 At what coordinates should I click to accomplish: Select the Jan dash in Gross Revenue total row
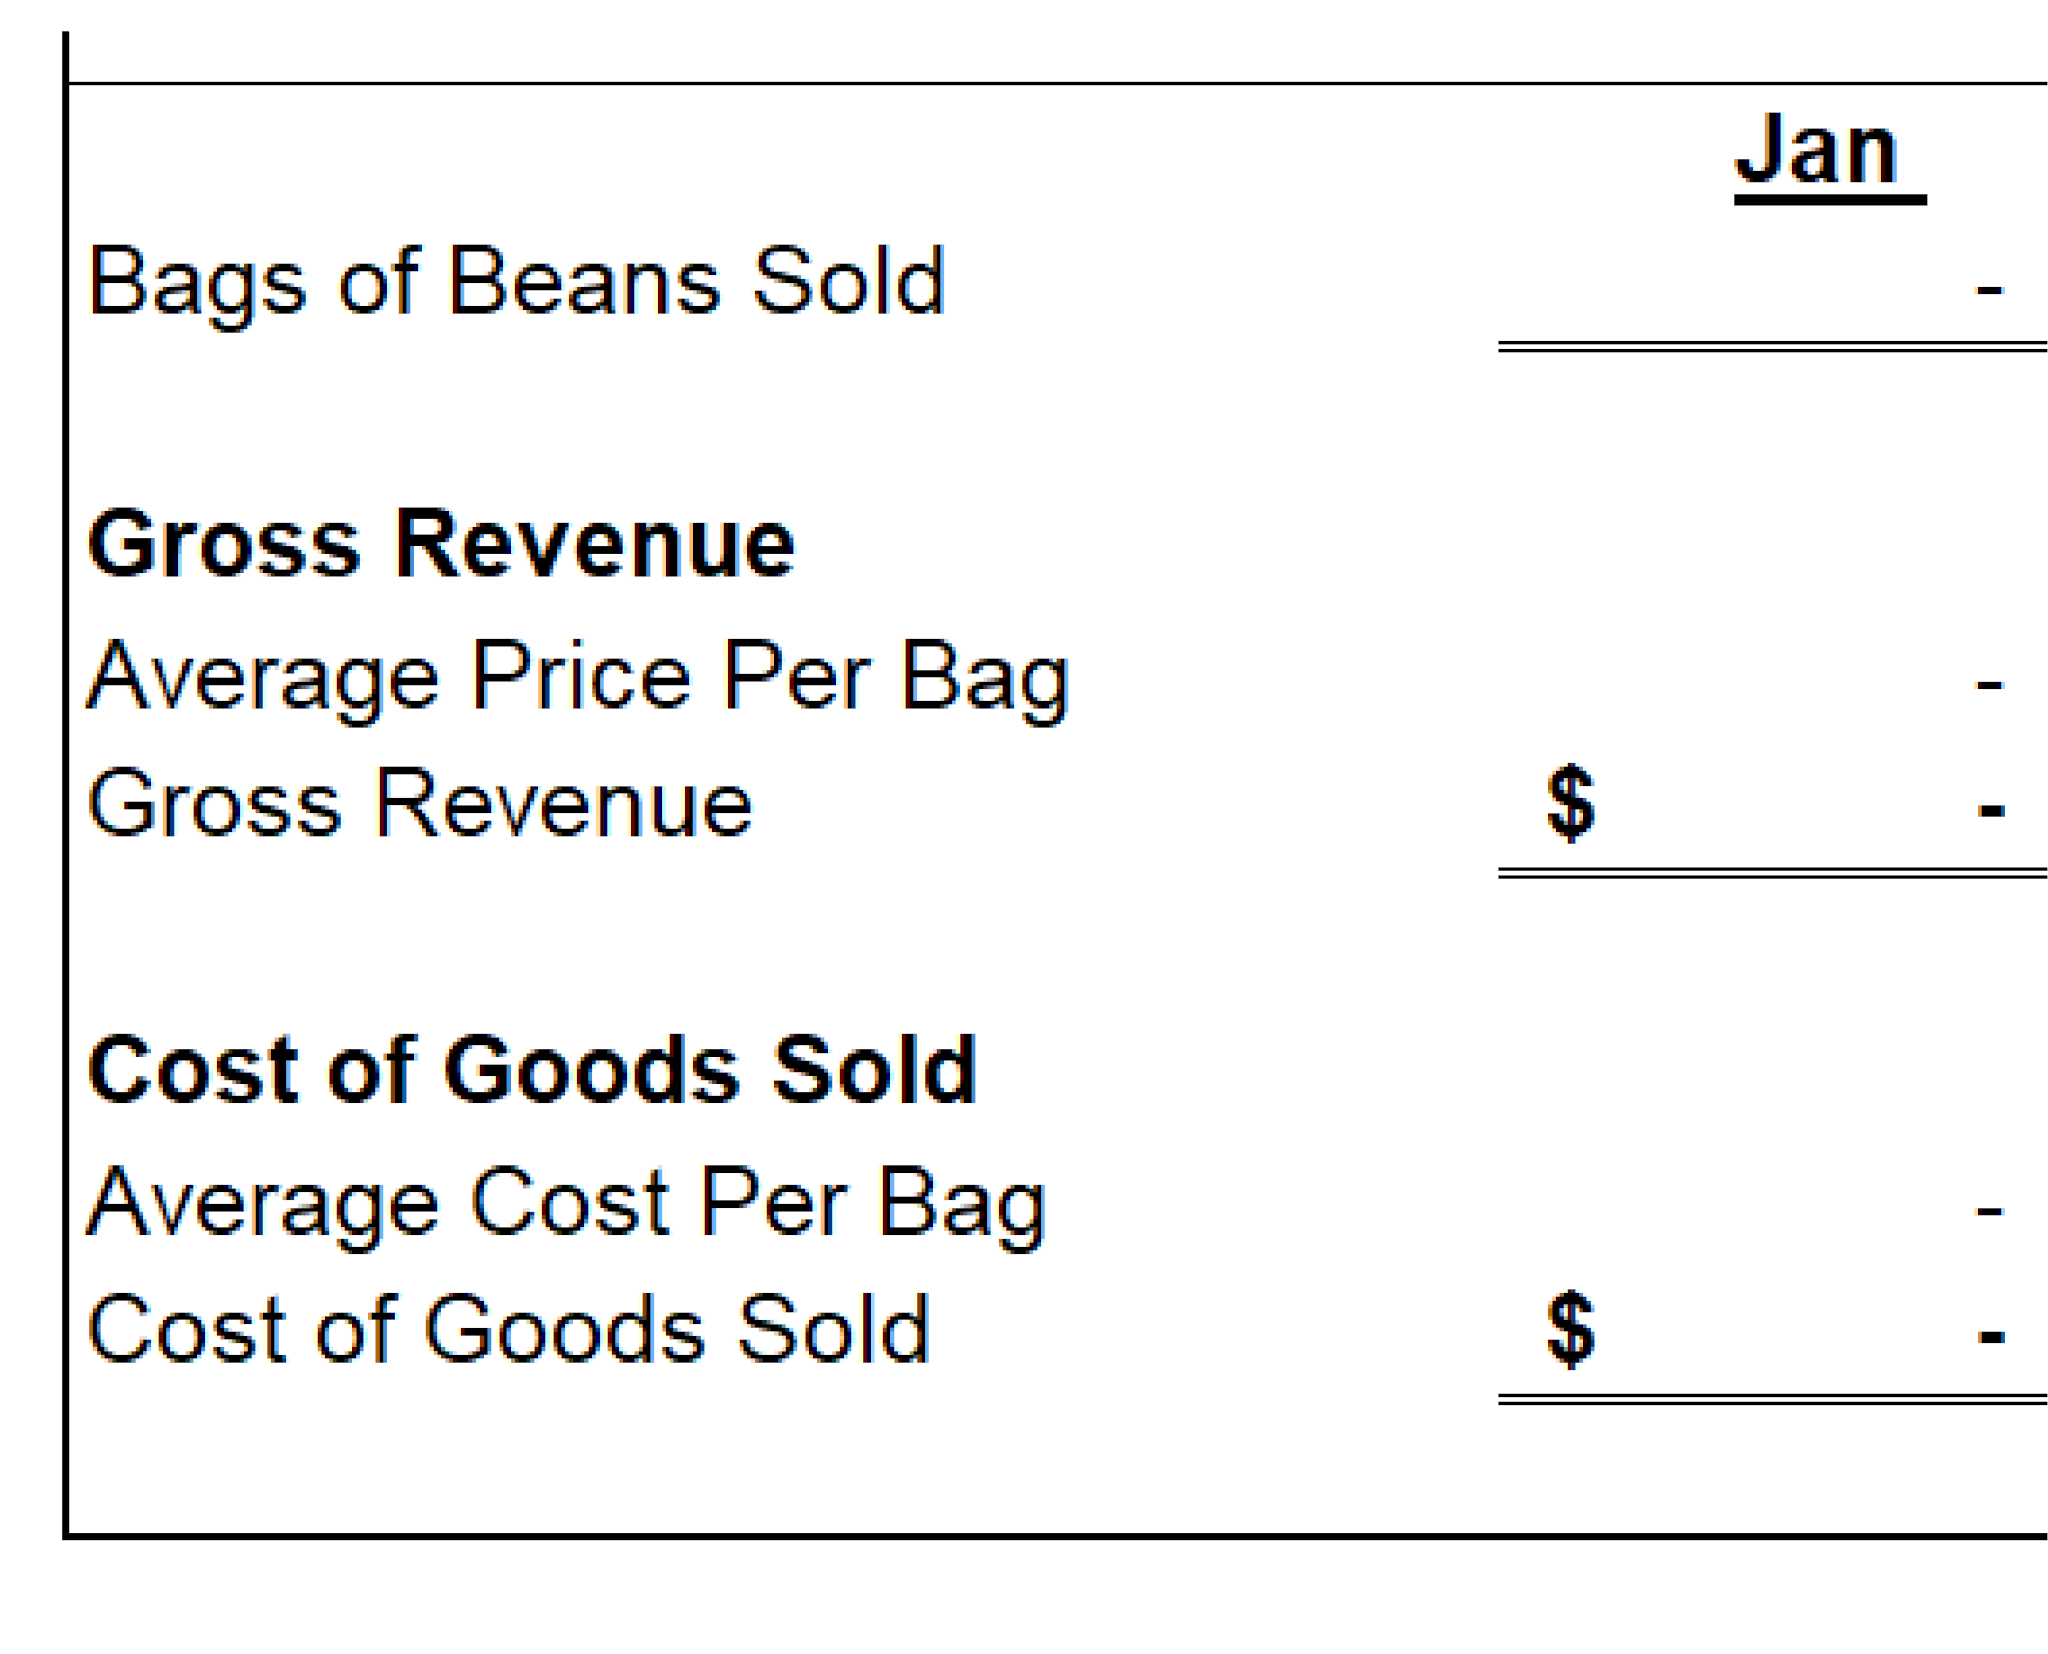pos(1990,810)
